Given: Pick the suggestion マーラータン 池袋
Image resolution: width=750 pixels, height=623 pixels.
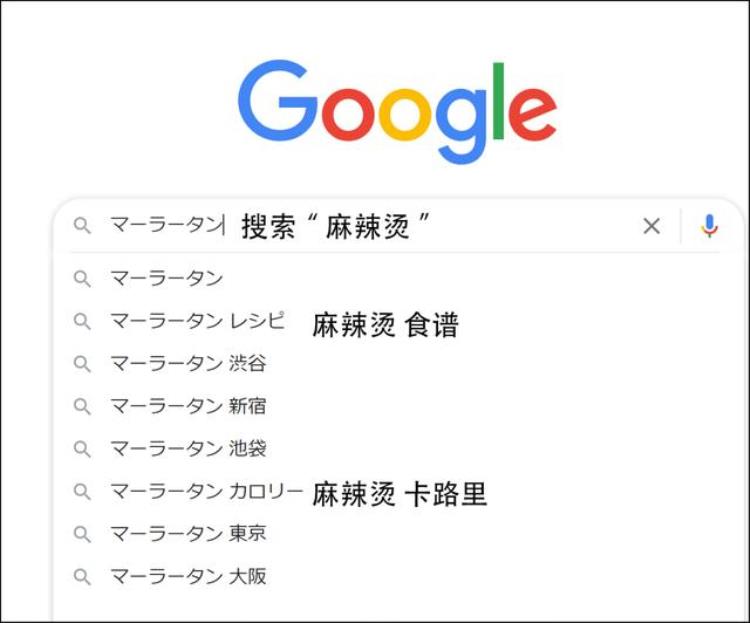Looking at the screenshot, I should coord(188,449).
